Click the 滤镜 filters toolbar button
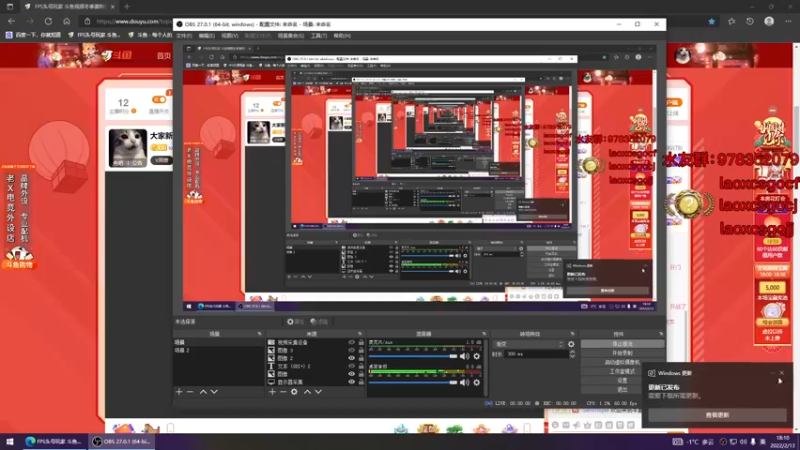This screenshot has width=800, height=450. pos(319,321)
